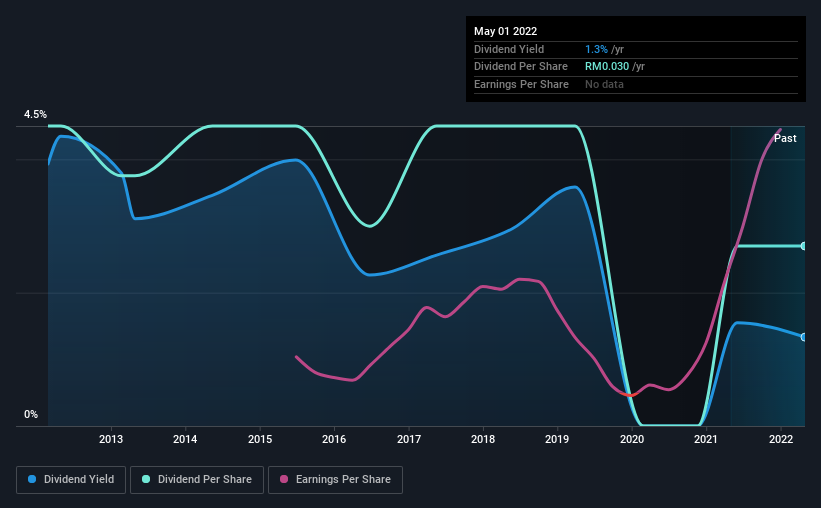Click the pink Earnings Per Share legend dot
The width and height of the screenshot is (821, 508).
(284, 479)
